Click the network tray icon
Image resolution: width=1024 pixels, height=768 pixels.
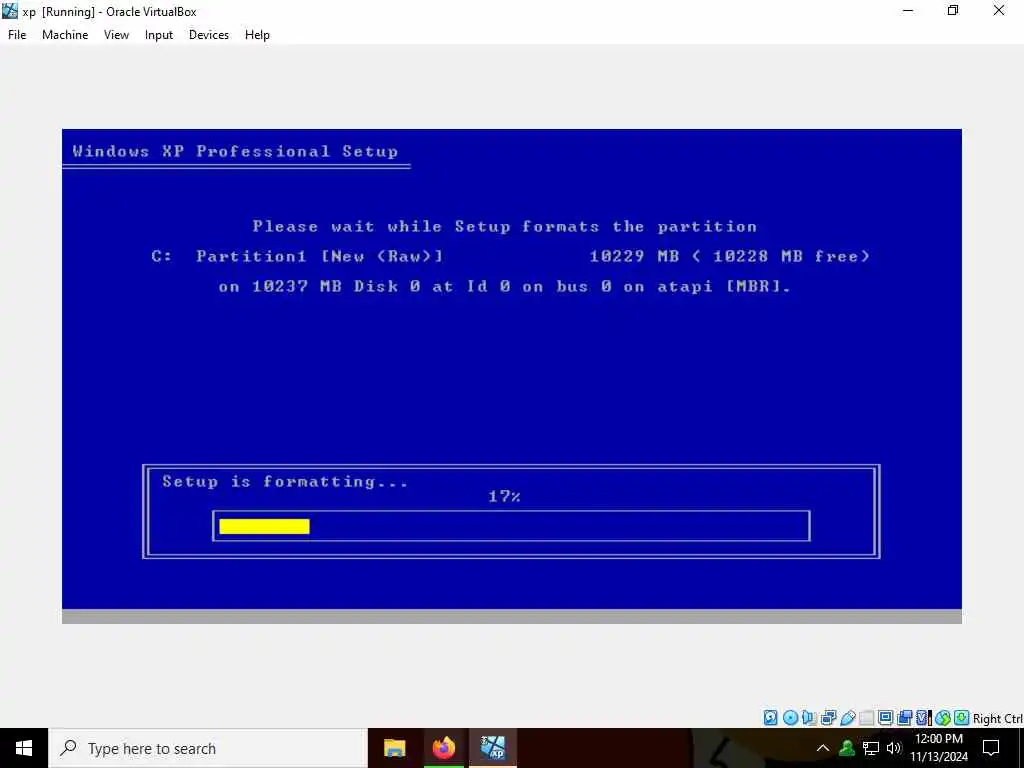coord(871,748)
